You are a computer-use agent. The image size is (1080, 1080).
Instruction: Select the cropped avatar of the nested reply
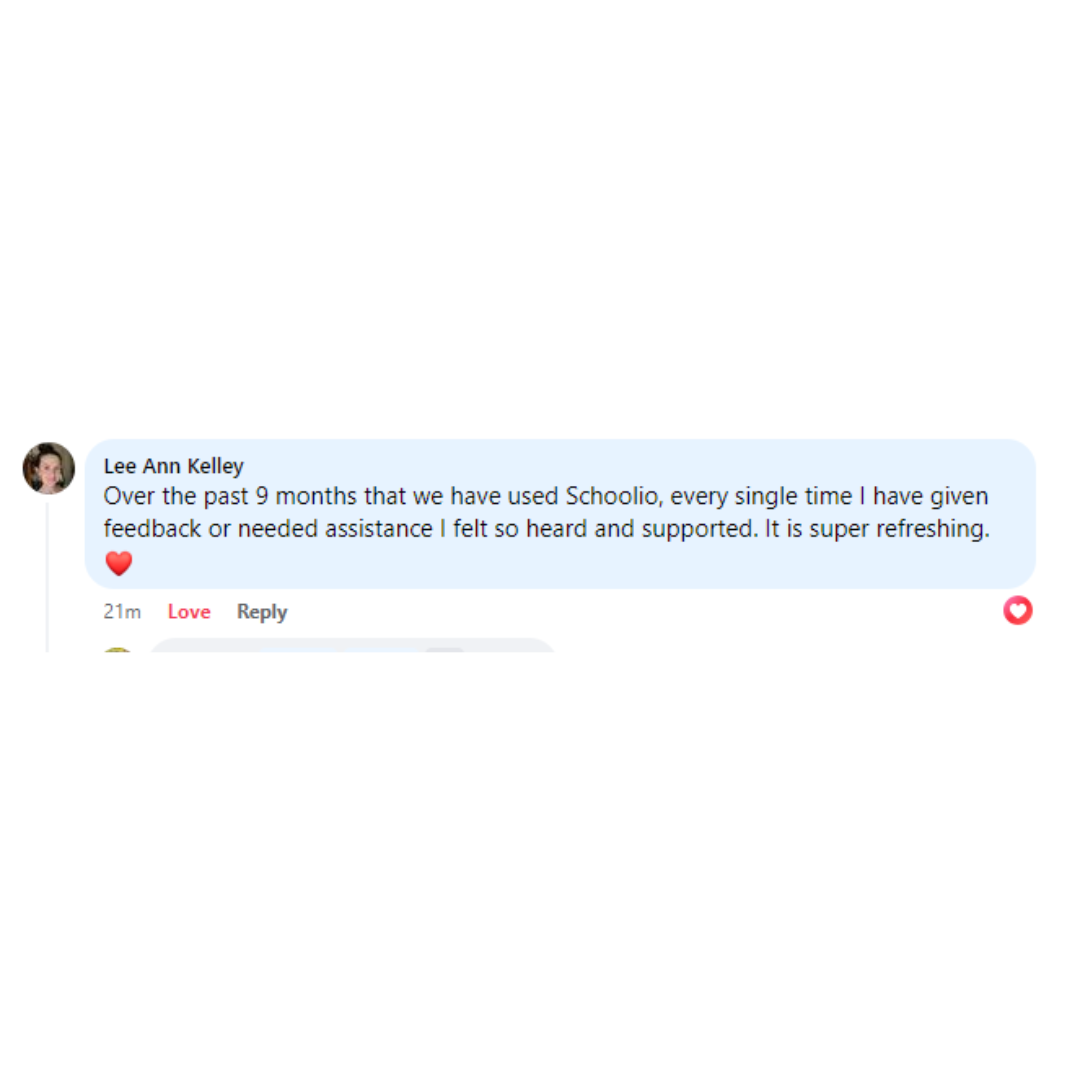(x=118, y=650)
